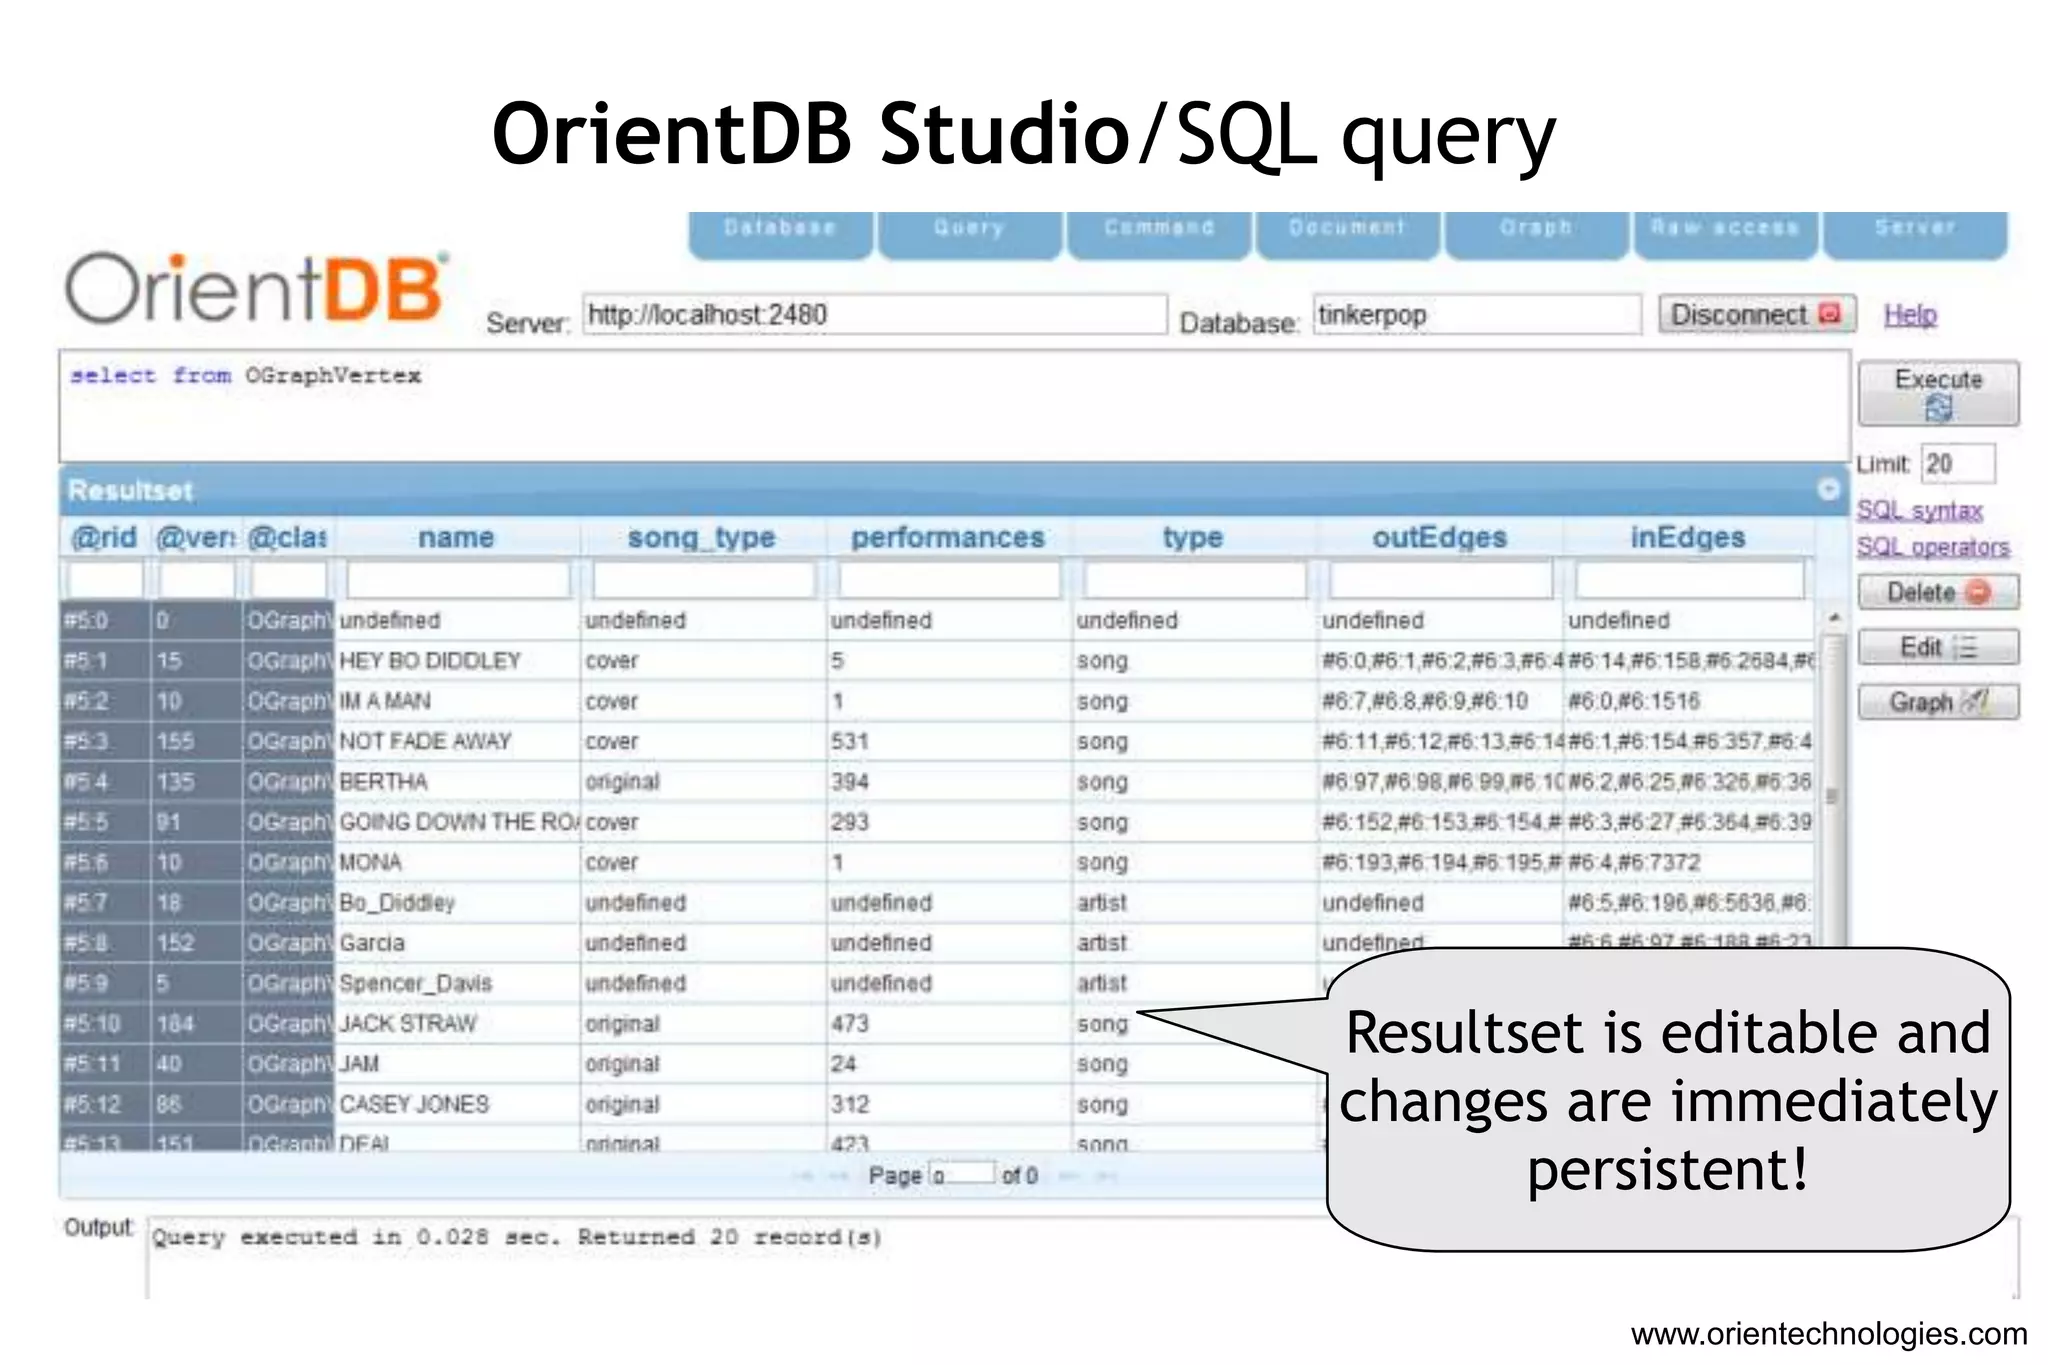Click the Graph button on the right
Viewport: 2048px width, 1365px height.
point(1938,702)
